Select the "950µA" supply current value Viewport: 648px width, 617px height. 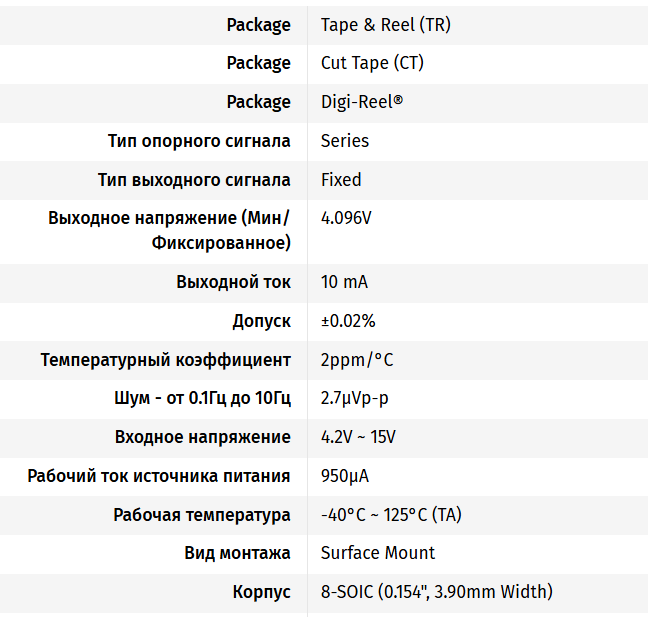tap(345, 476)
